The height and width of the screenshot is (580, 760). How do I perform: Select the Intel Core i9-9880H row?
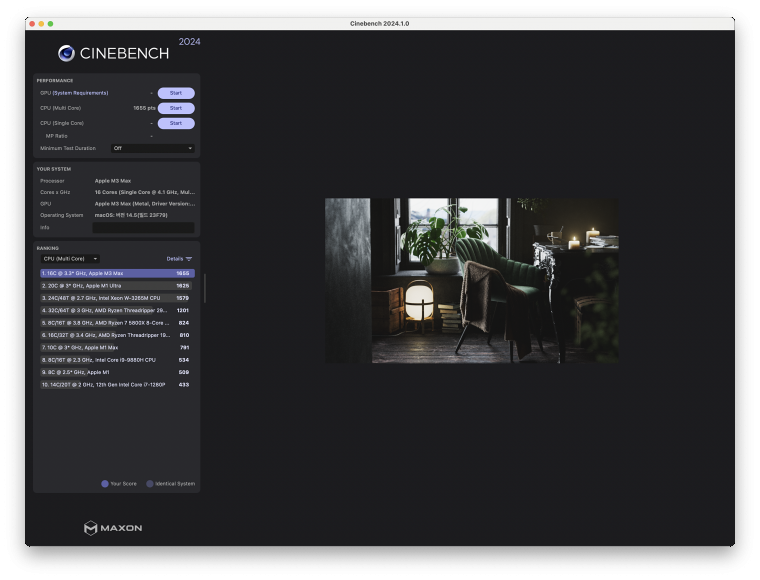pos(117,360)
